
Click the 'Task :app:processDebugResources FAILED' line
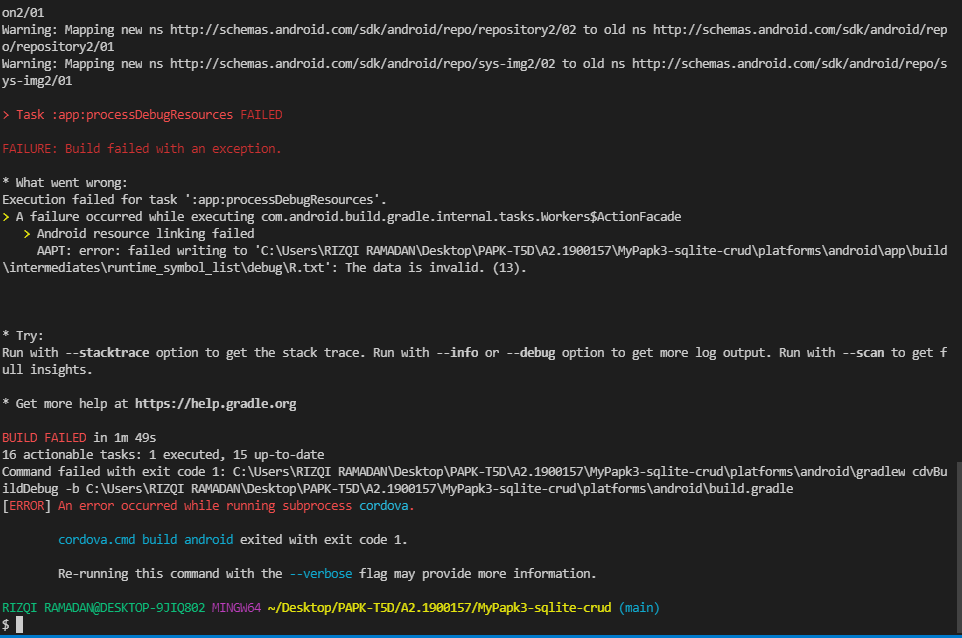coord(142,115)
